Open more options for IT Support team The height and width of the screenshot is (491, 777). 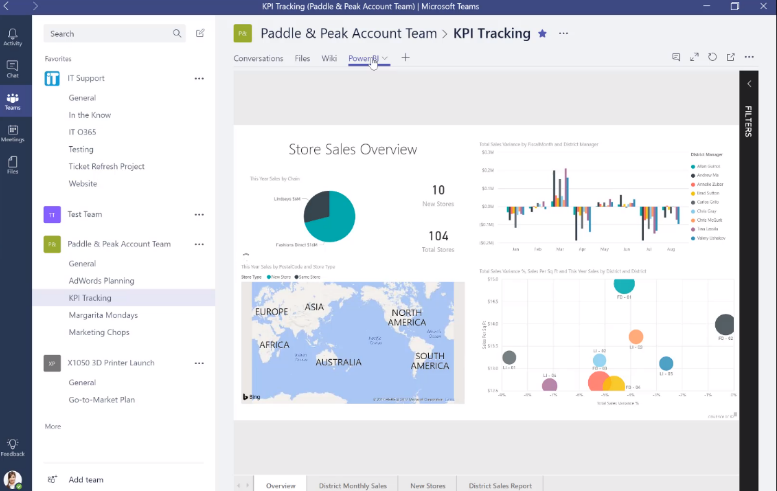(x=199, y=78)
